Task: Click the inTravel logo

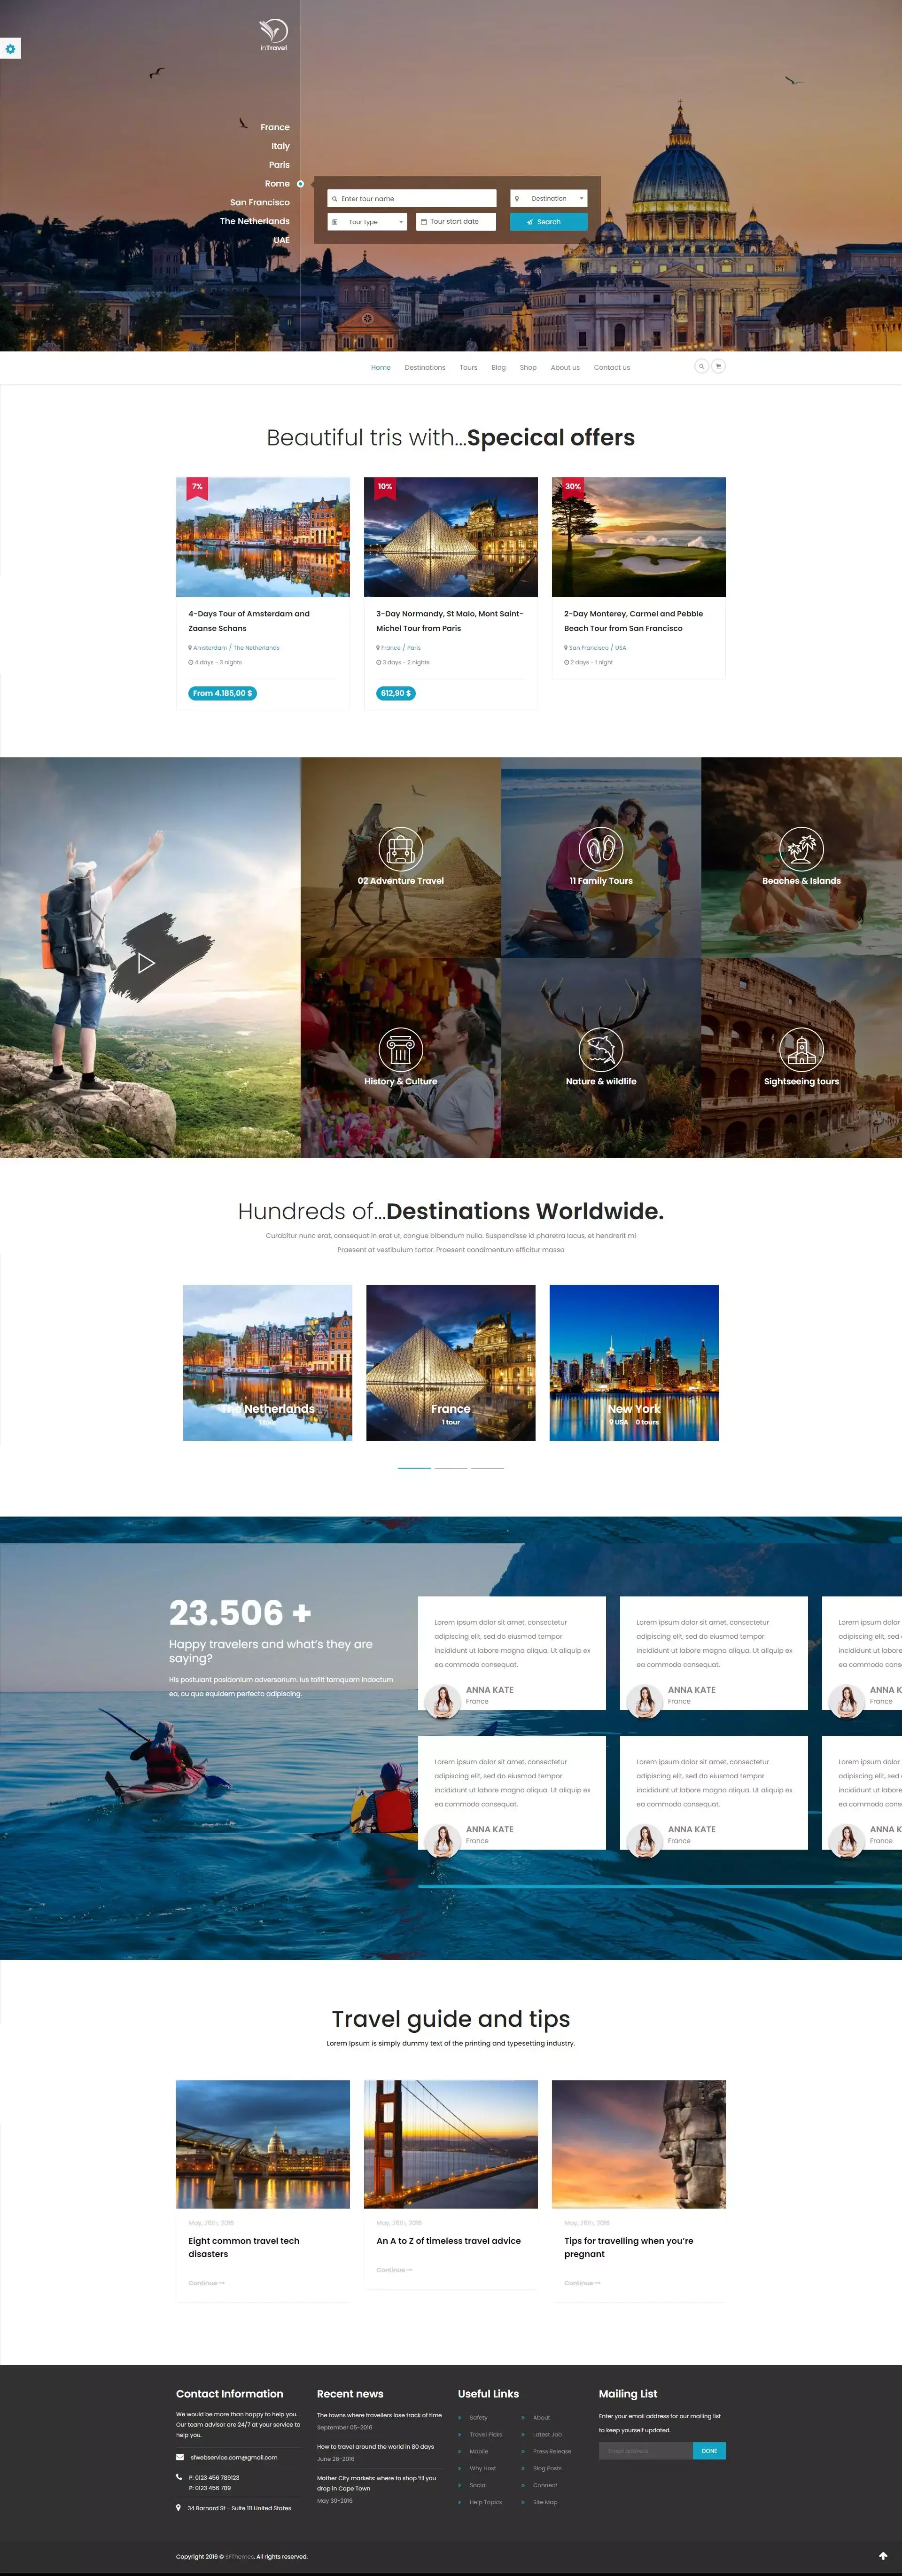Action: coord(273,34)
